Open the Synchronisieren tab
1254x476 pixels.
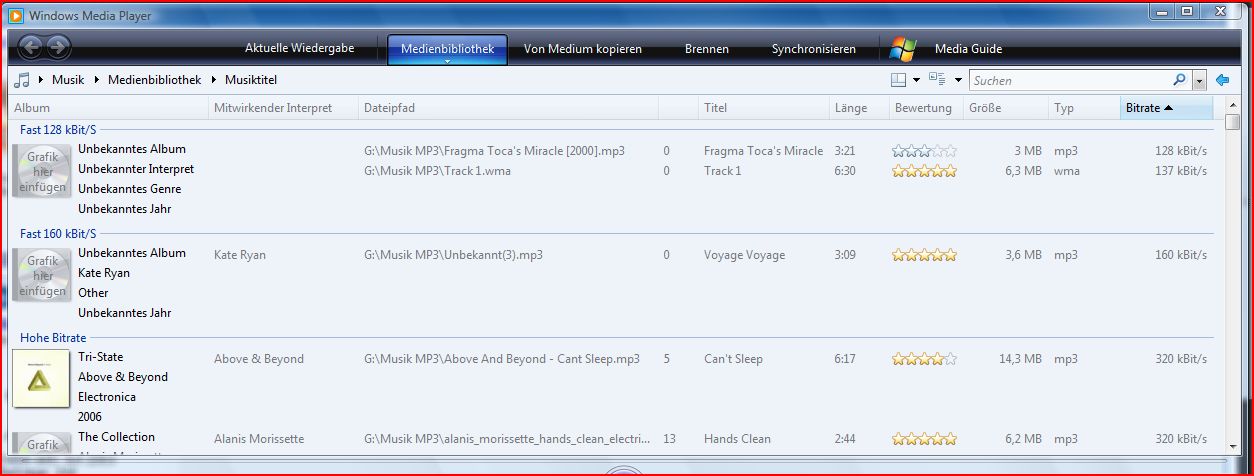pos(814,49)
